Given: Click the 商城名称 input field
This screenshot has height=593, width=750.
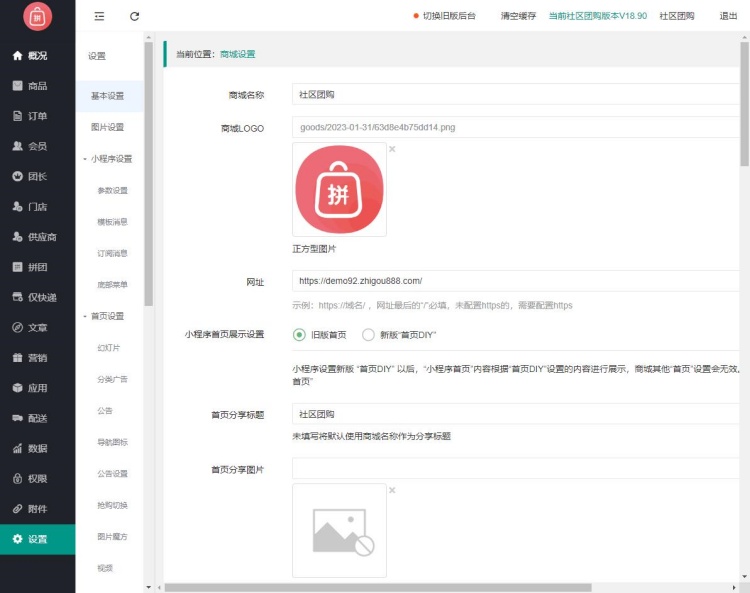Looking at the screenshot, I should click(x=516, y=94).
